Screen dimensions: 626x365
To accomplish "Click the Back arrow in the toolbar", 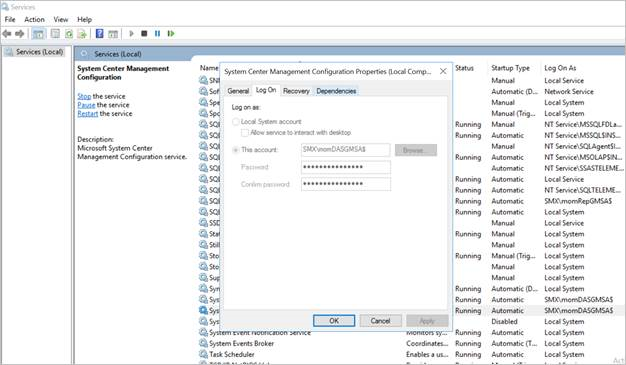I will [6, 34].
